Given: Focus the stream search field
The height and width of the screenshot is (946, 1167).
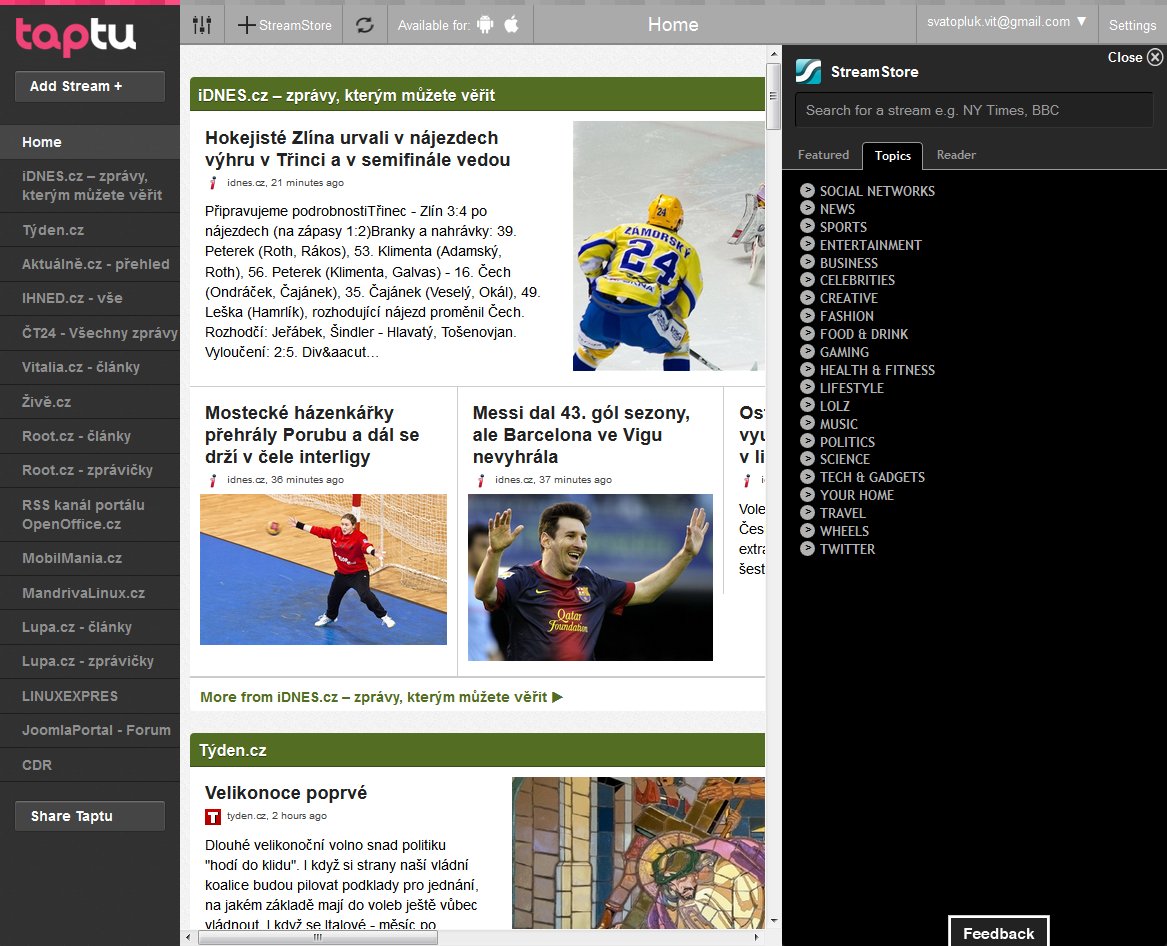Looking at the screenshot, I should [x=973, y=110].
